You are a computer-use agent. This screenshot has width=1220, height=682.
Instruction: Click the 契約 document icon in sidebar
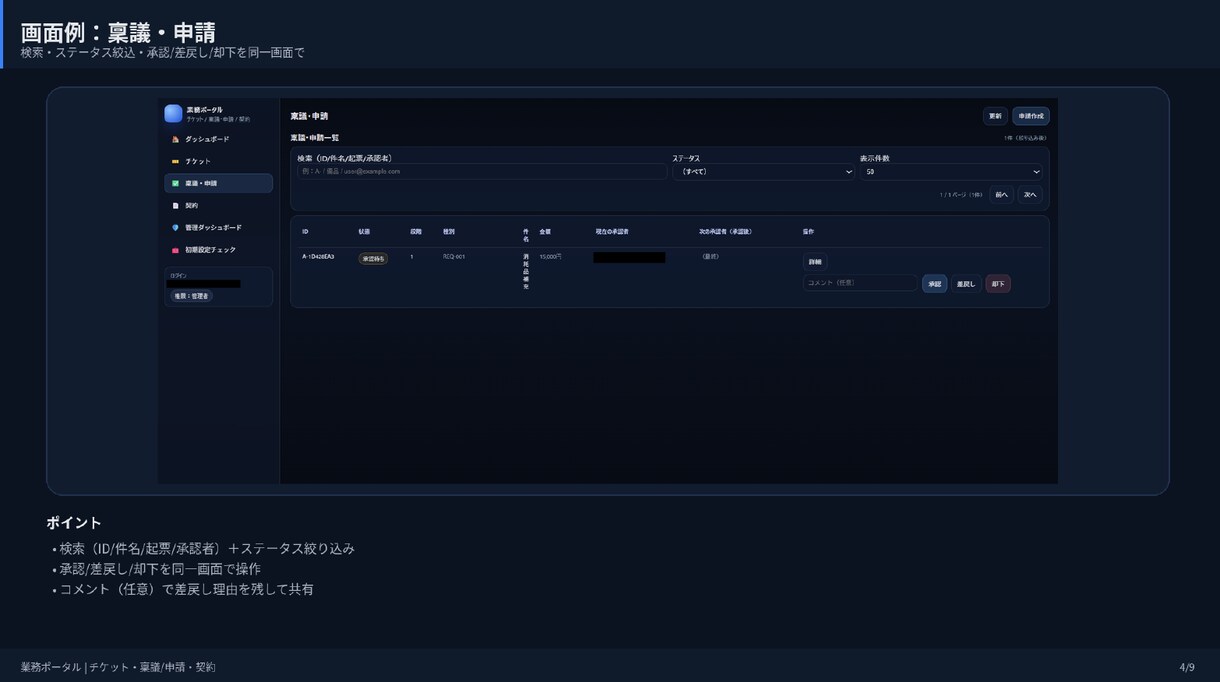click(x=175, y=205)
